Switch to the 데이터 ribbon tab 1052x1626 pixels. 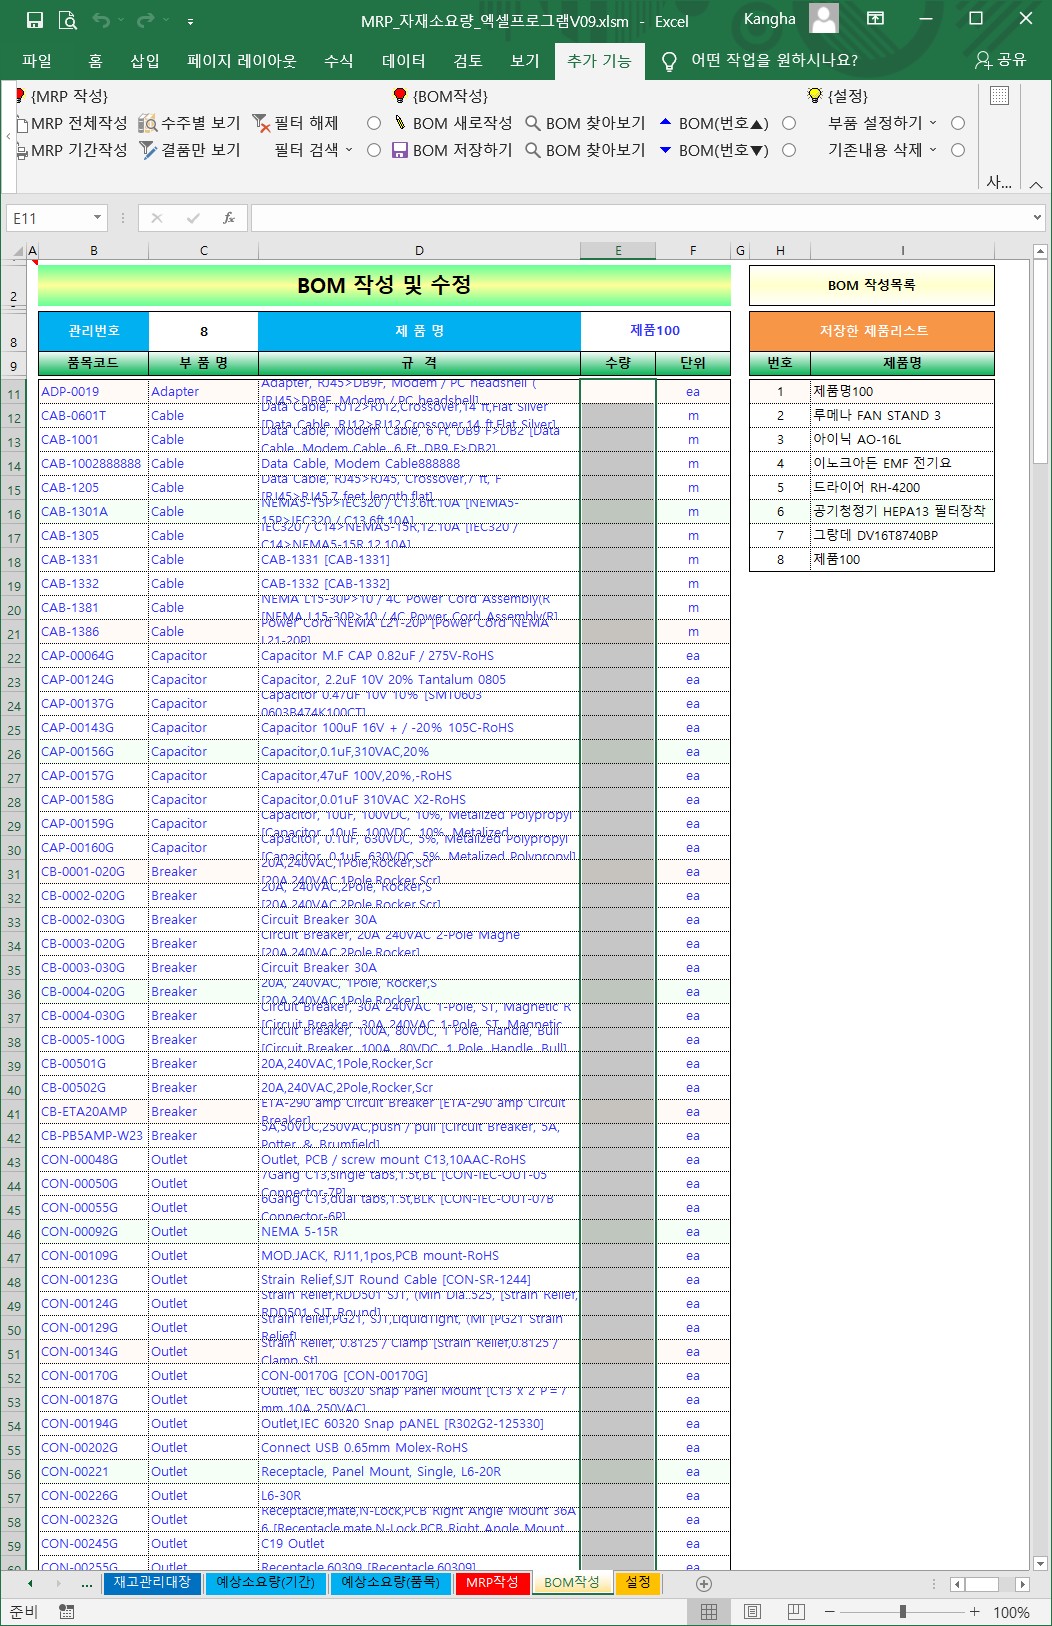click(x=404, y=61)
